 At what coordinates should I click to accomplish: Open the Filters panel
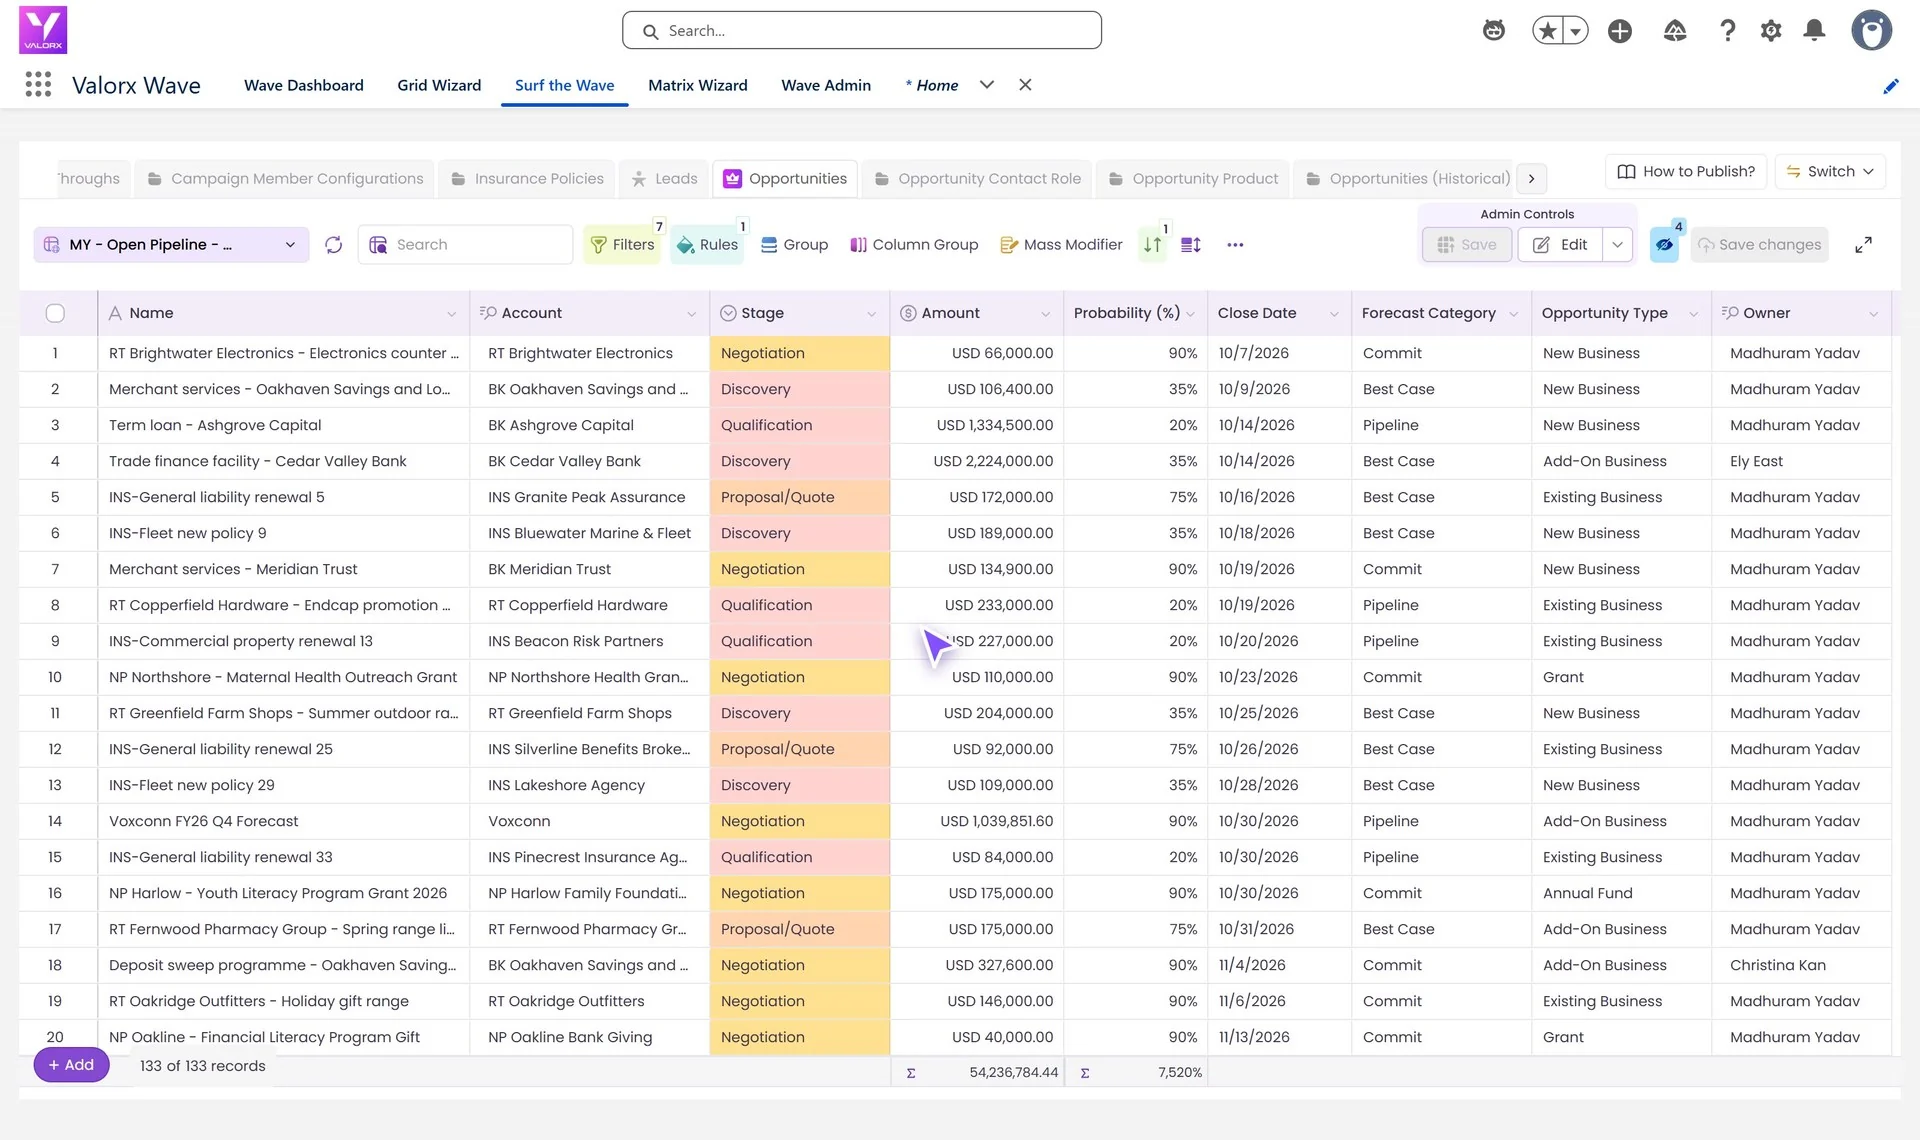tap(623, 245)
